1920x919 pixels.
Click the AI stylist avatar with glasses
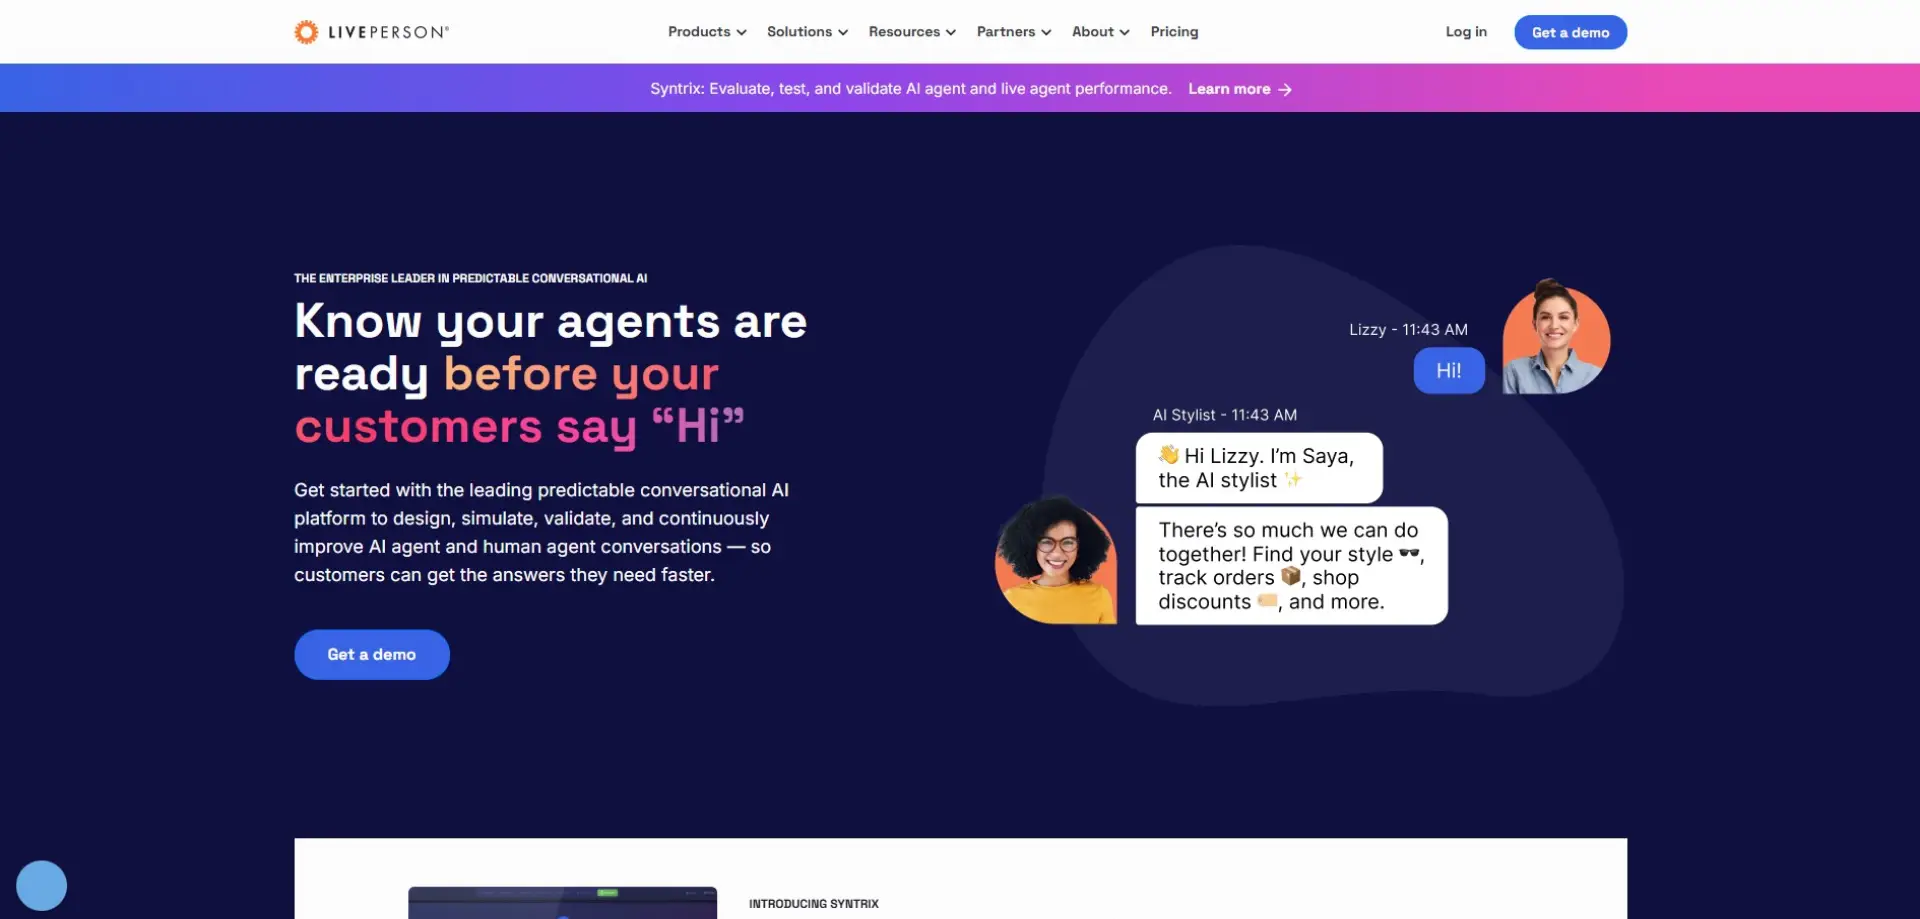pos(1056,560)
